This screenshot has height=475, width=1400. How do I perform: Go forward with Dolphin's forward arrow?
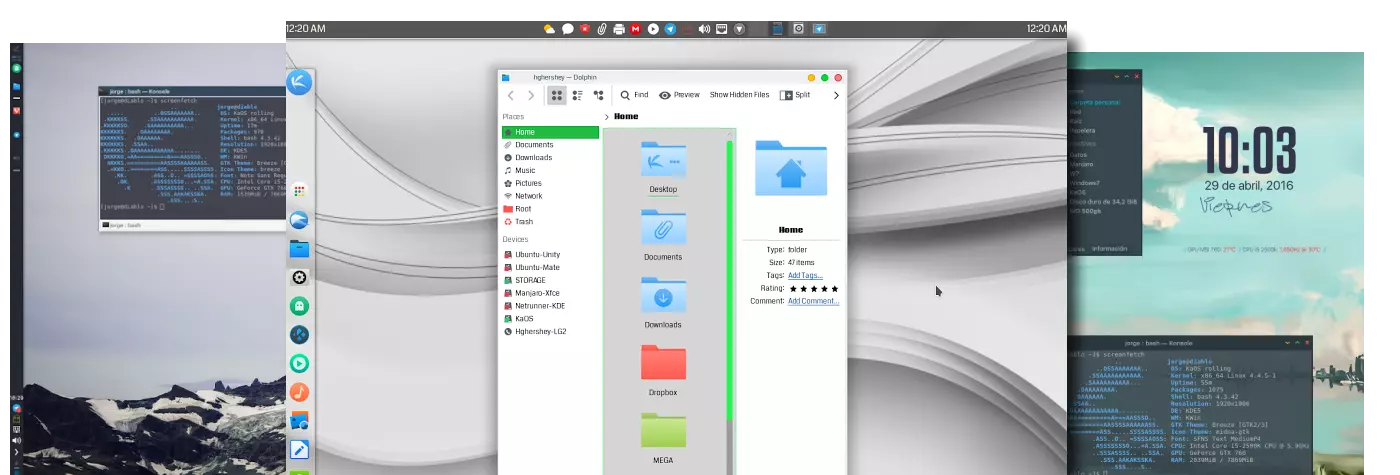(x=531, y=96)
